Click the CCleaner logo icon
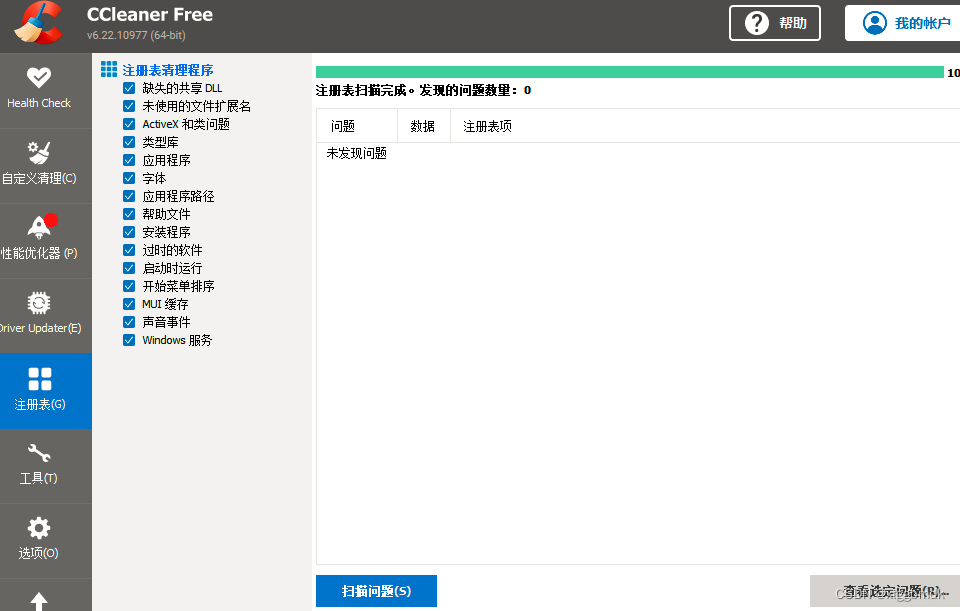Screen dimensions: 960x611 39,24
